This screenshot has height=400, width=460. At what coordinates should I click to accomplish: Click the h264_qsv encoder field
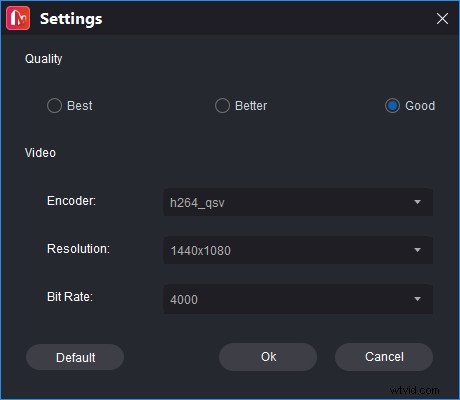[298, 202]
